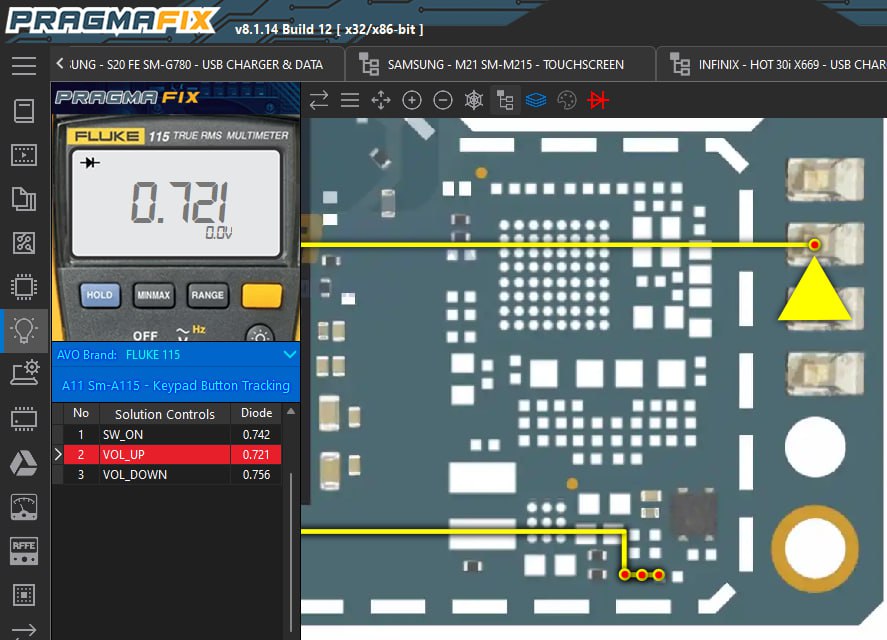Click the vertical scrollbar of solution table
This screenshot has height=640, width=887.
click(x=291, y=552)
